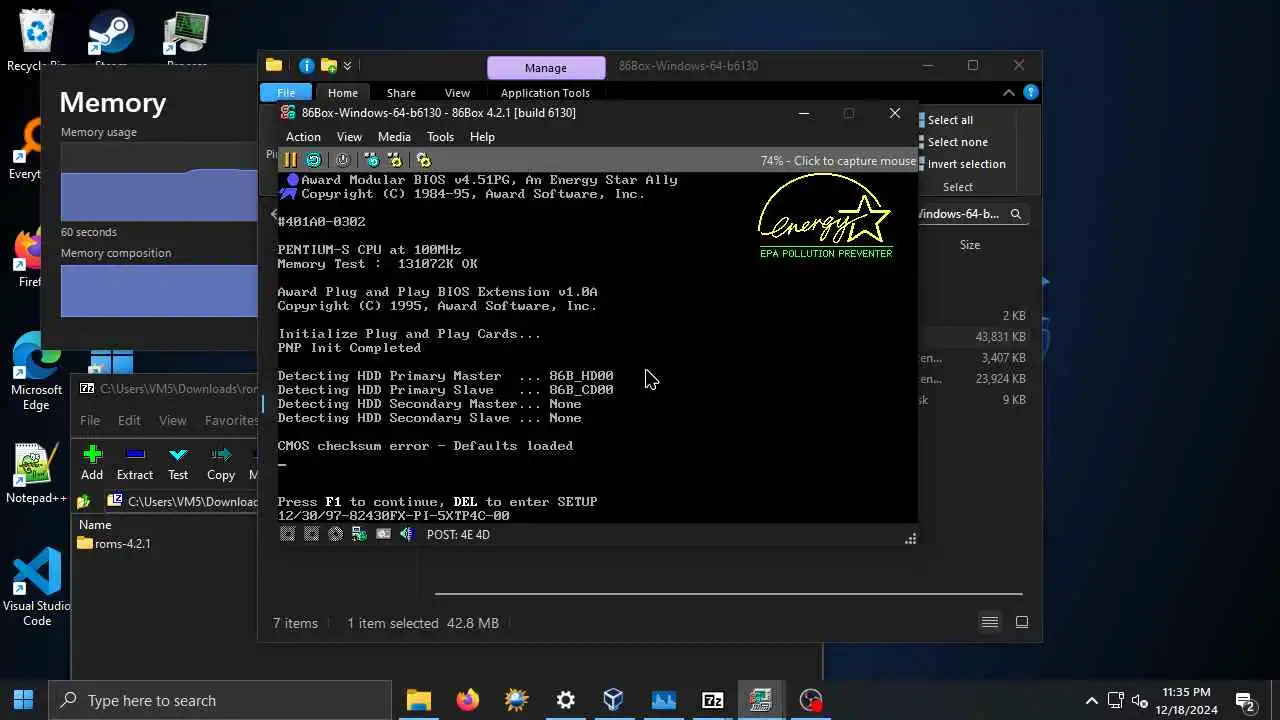Viewport: 1280px width, 720px height.
Task: Click the second floppy drive status icon
Action: click(311, 535)
